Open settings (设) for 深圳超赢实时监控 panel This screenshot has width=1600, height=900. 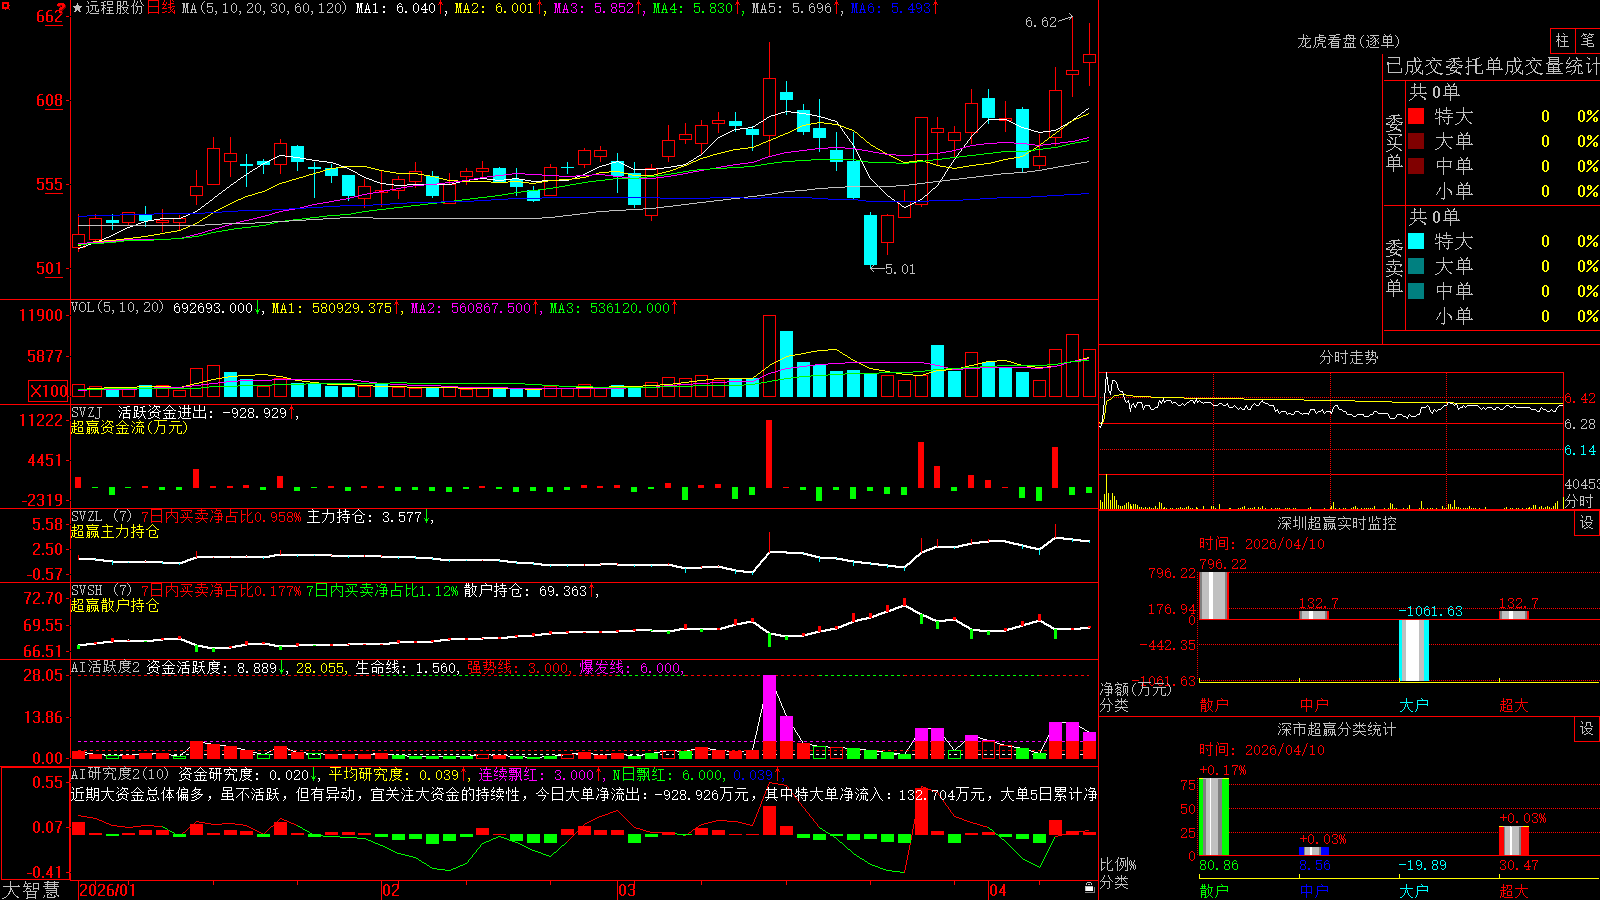coord(1586,523)
